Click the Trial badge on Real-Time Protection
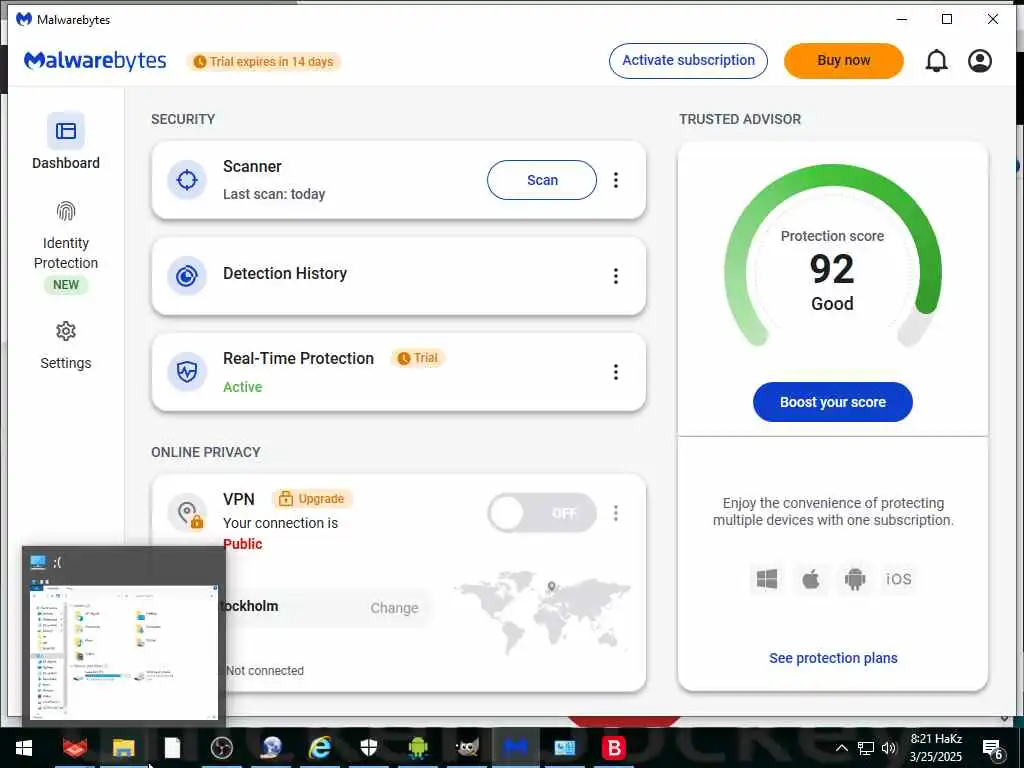 tap(418, 358)
